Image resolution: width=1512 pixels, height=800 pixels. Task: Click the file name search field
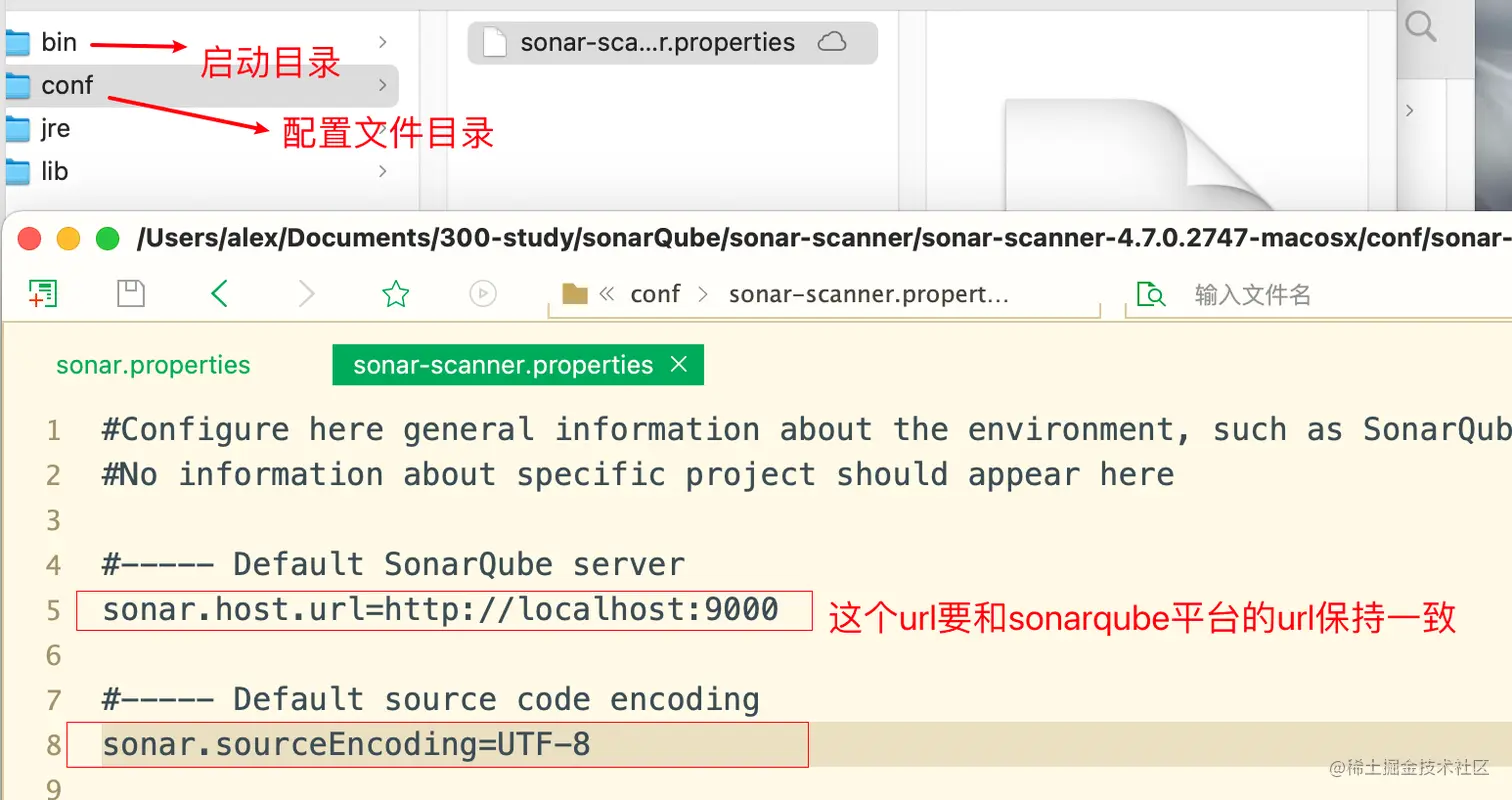coord(1300,294)
